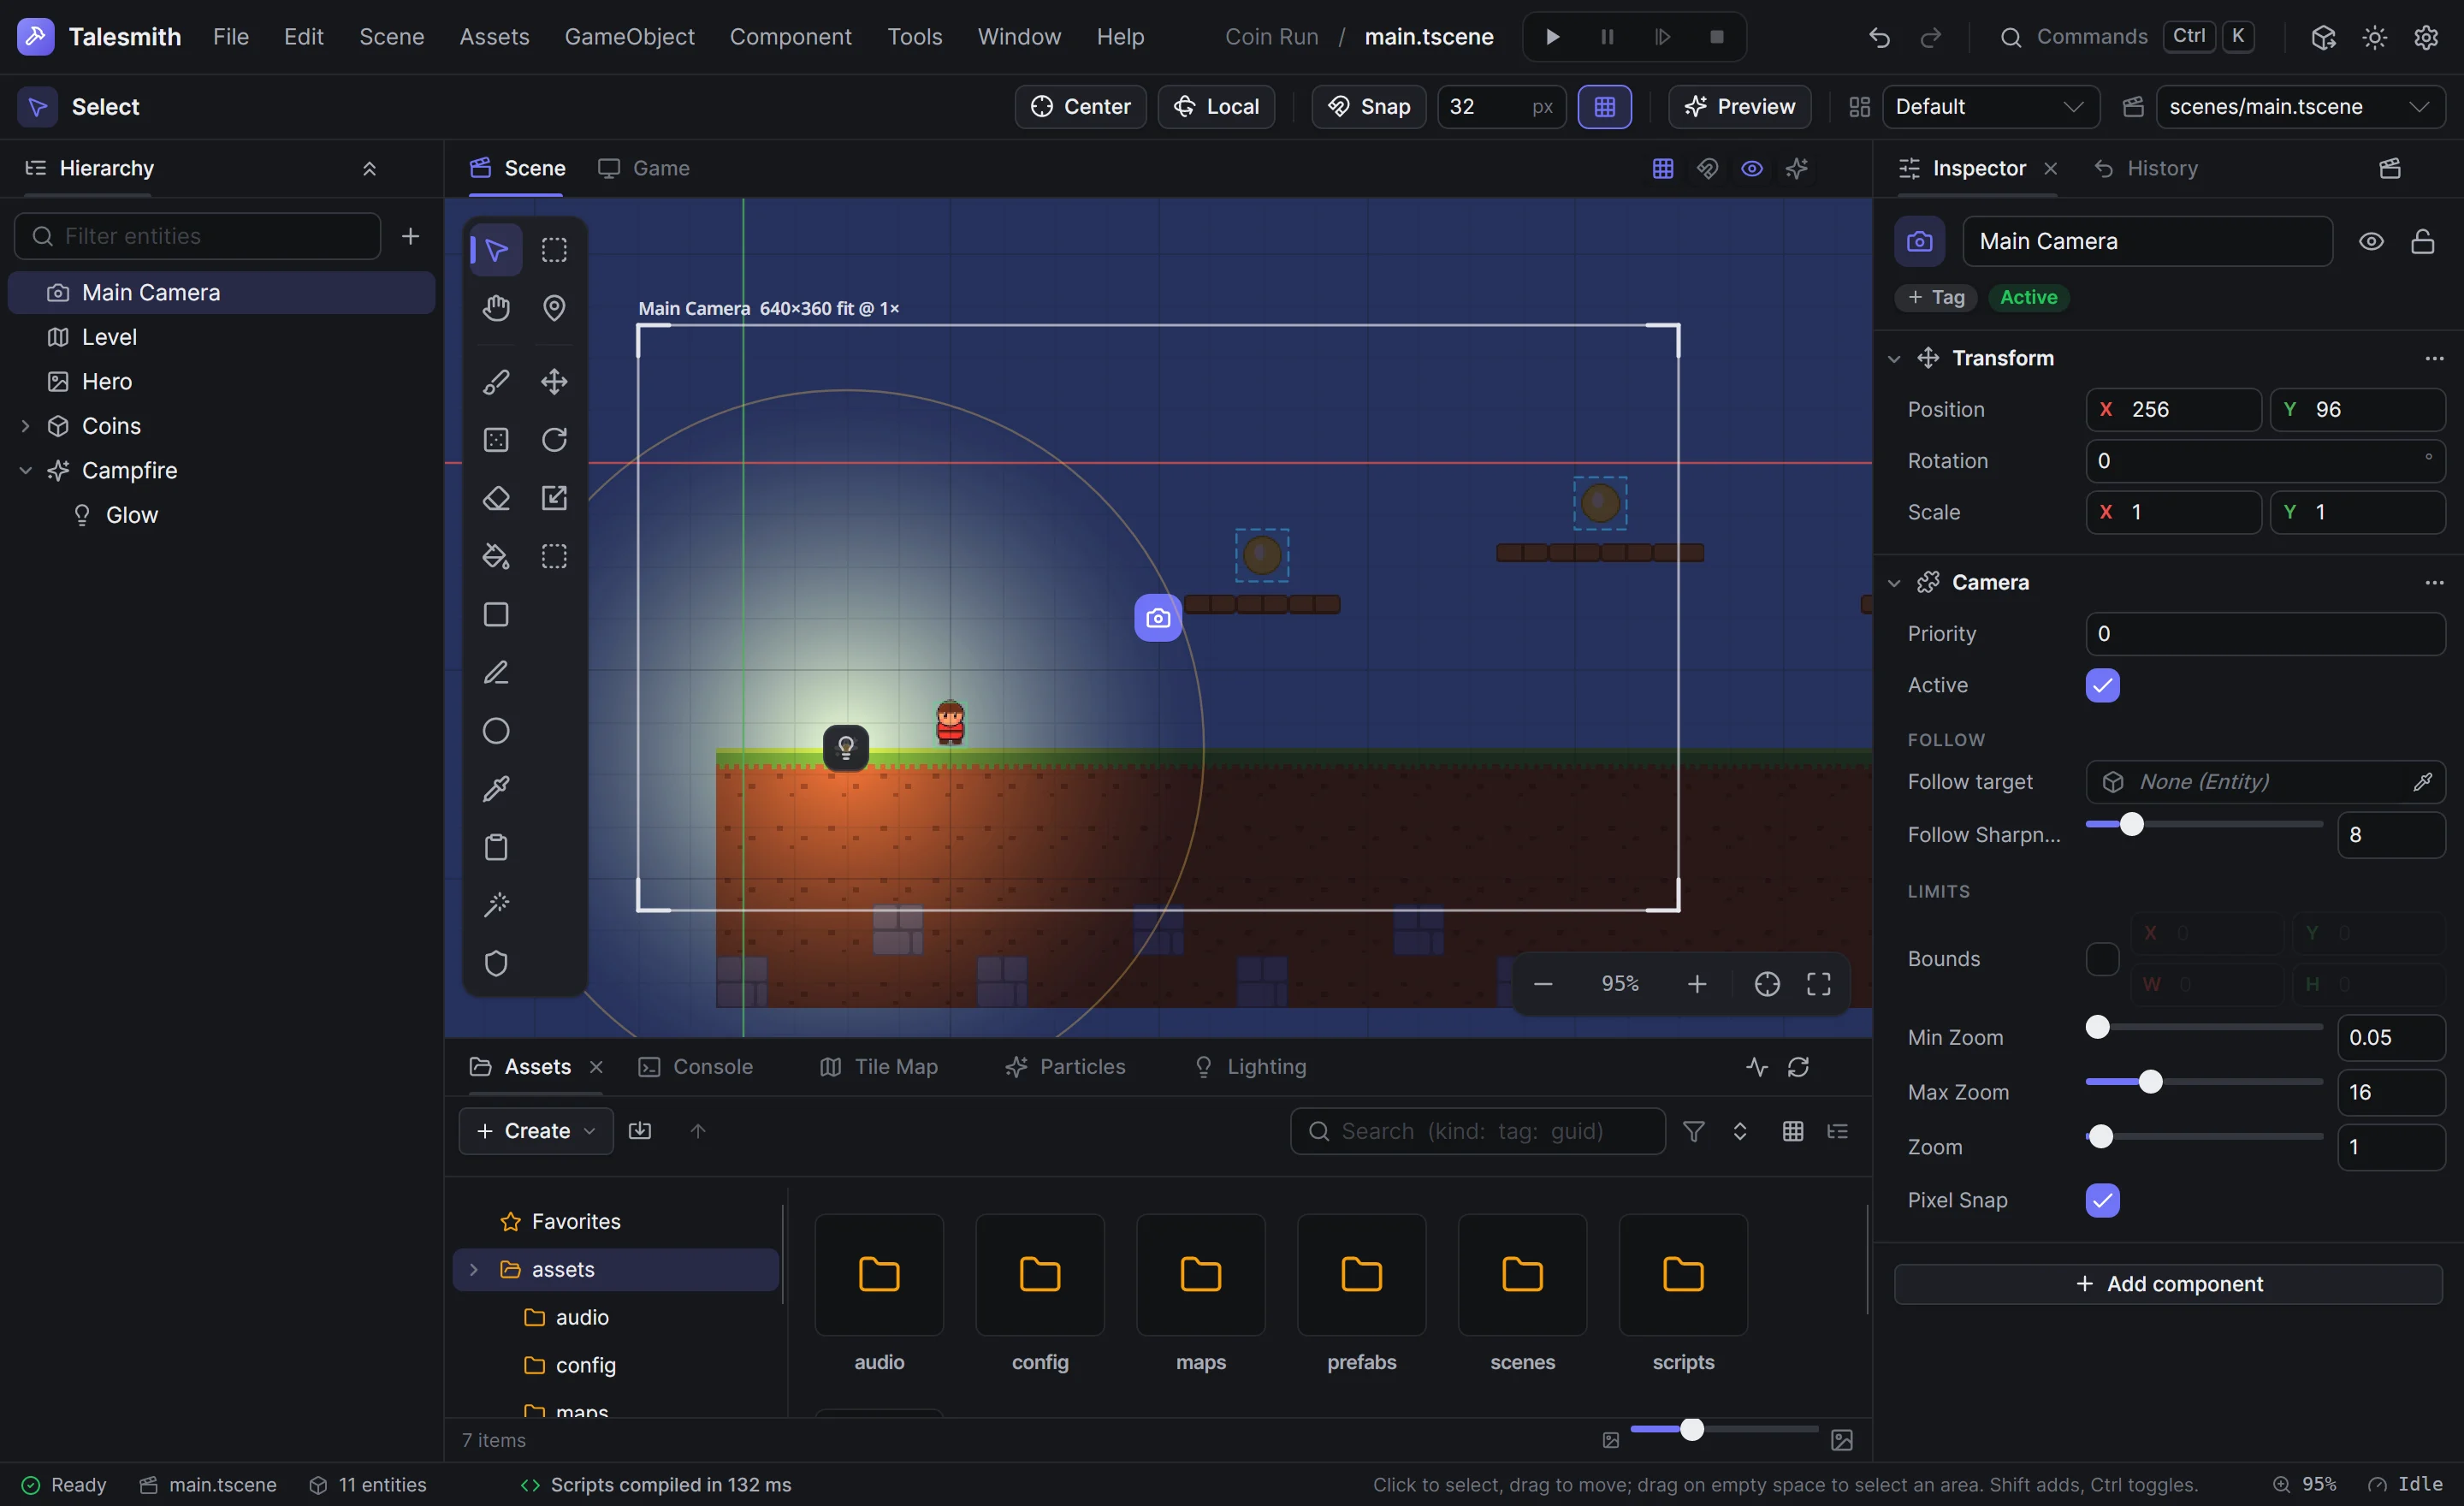Screen dimensions: 2464x1506
Task: Open the GameObject menu
Action: point(629,37)
